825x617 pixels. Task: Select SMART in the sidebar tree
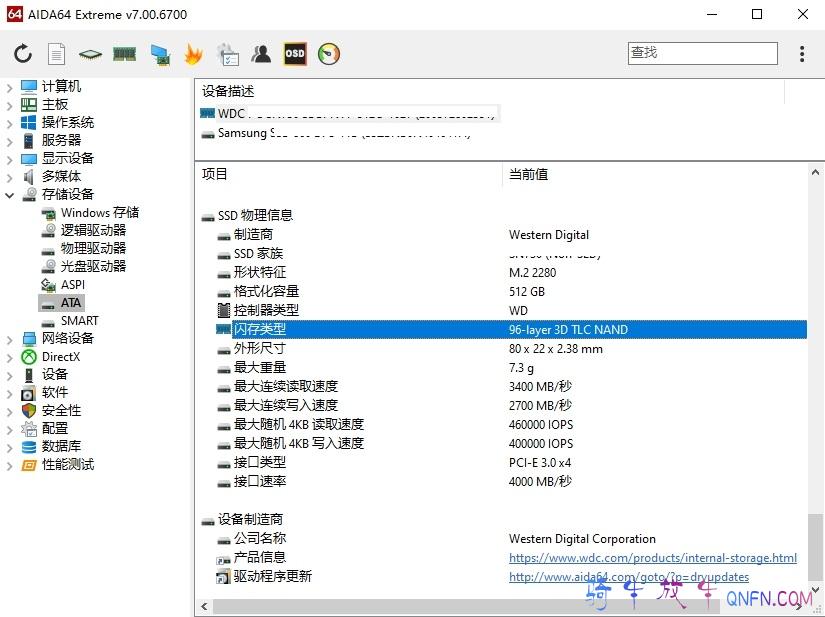pyautogui.click(x=79, y=321)
